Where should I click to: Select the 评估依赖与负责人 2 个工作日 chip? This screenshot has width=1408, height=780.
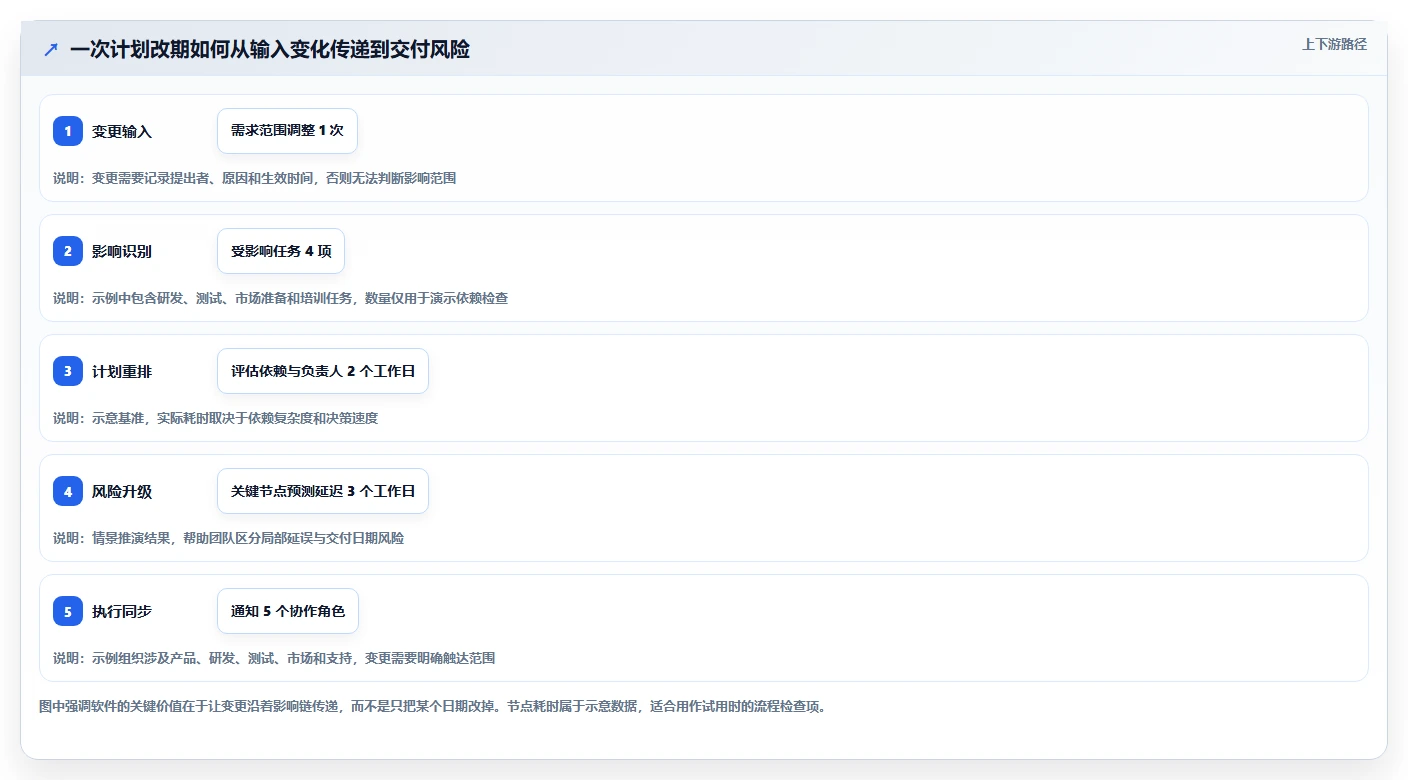[323, 371]
